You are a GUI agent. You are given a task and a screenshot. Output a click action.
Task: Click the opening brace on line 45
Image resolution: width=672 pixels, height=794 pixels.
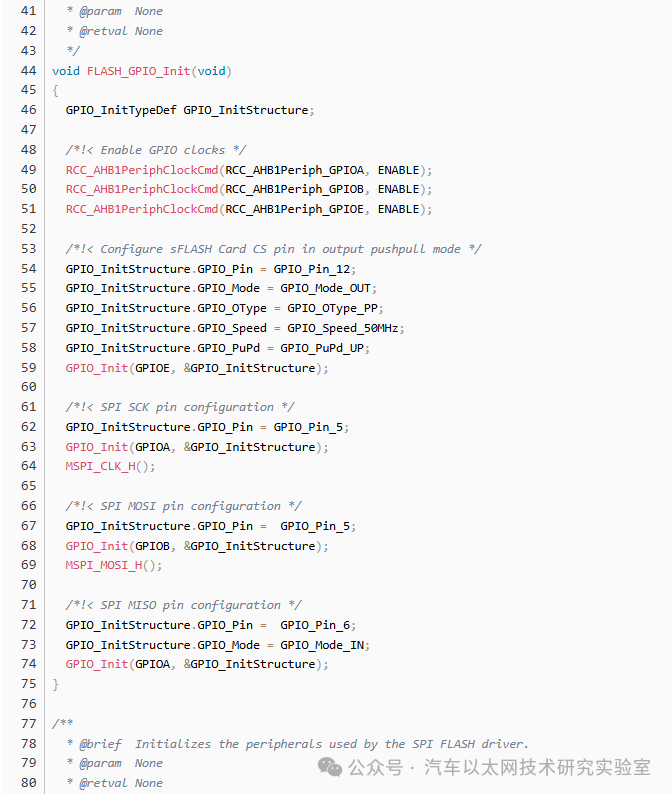(x=56, y=90)
